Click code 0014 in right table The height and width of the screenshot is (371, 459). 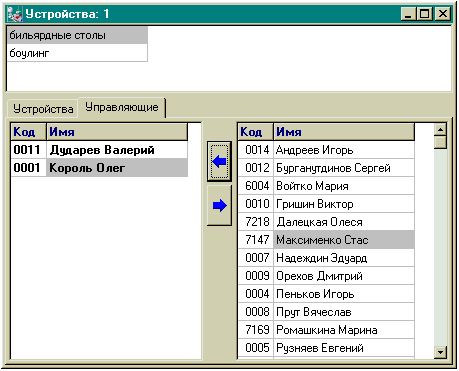(256, 150)
